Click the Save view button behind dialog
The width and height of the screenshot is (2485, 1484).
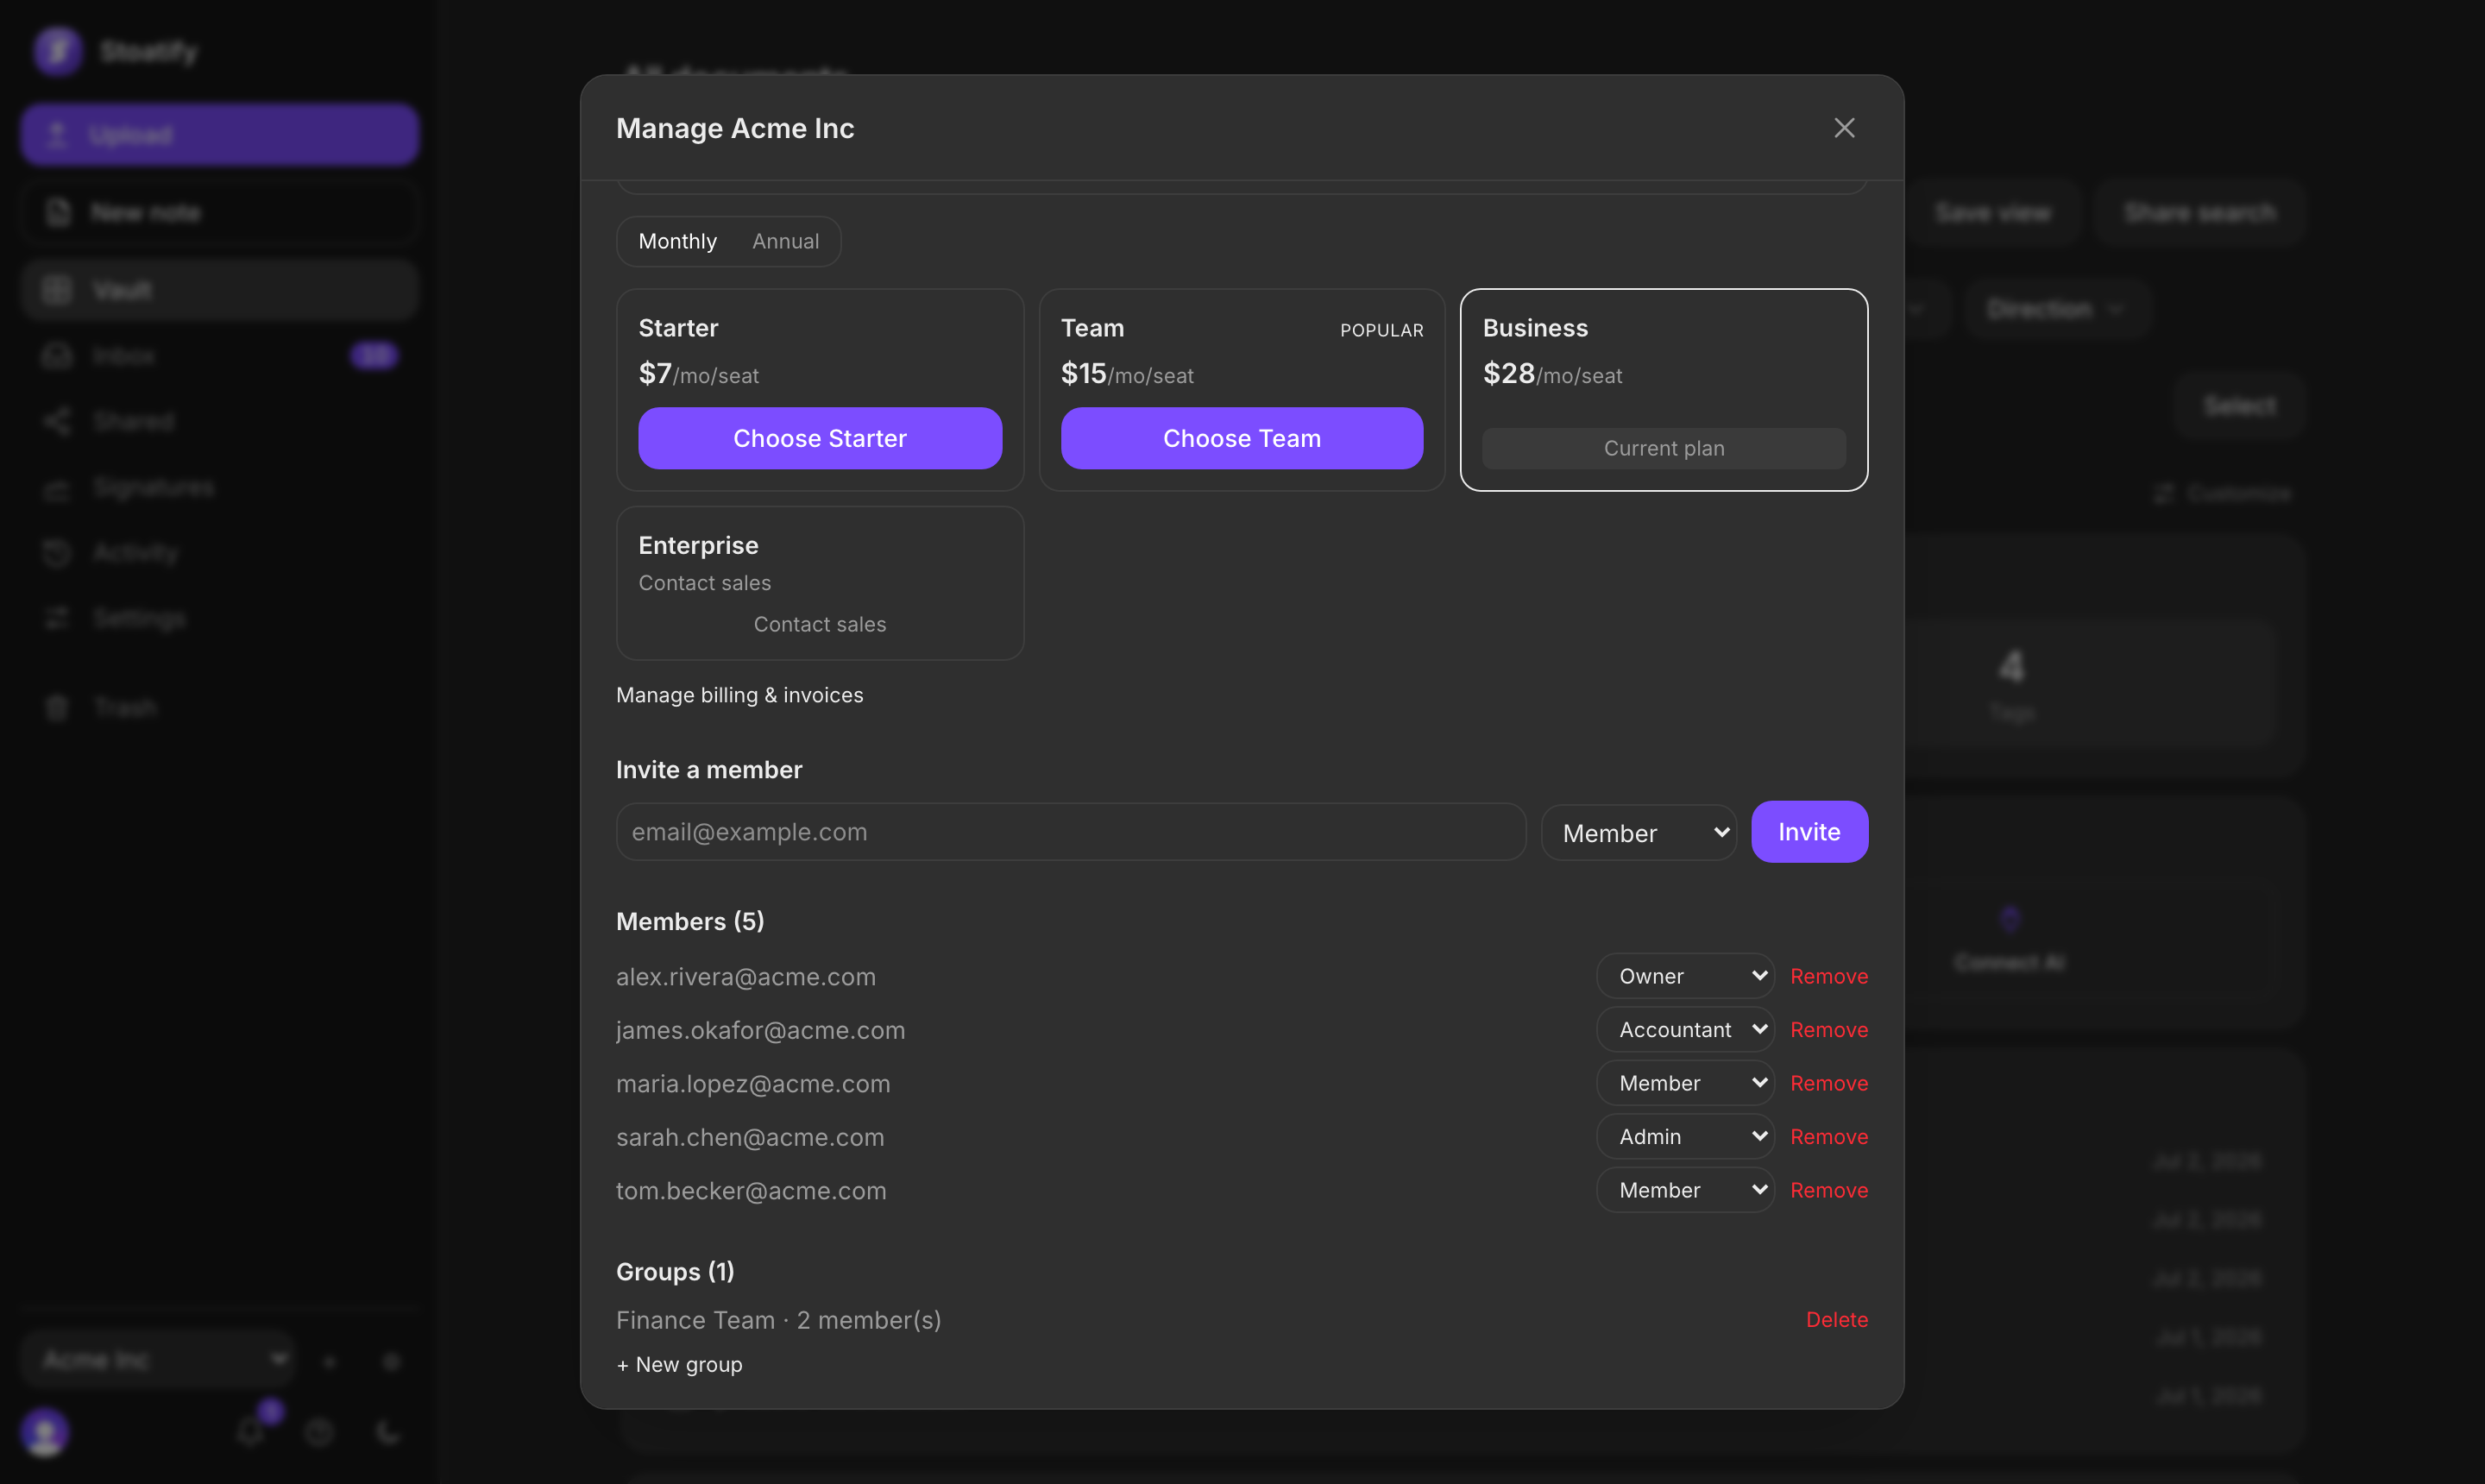coord(1993,212)
